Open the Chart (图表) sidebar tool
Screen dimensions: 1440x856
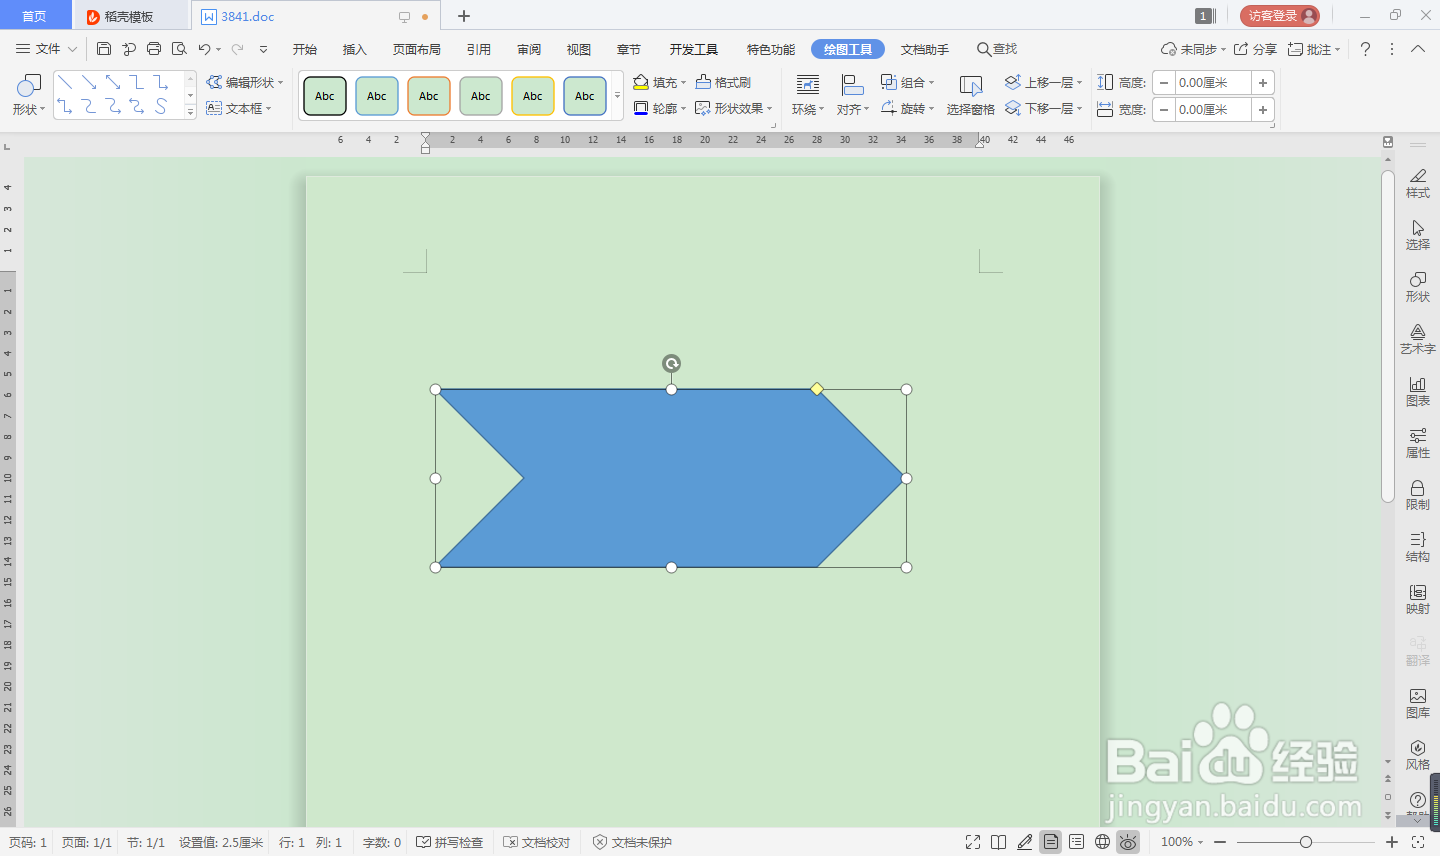(1418, 391)
